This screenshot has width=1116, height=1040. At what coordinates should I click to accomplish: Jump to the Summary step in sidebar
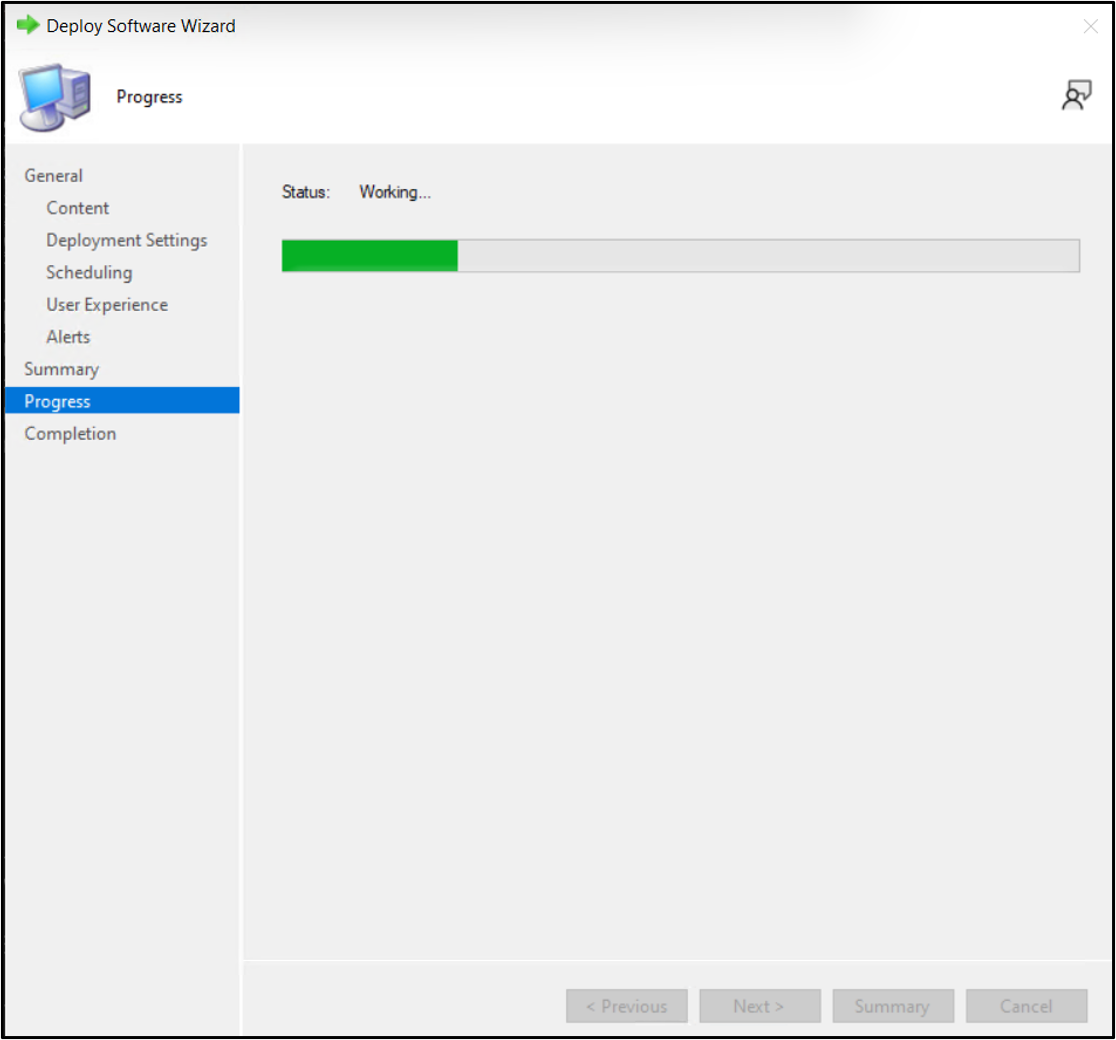(61, 369)
